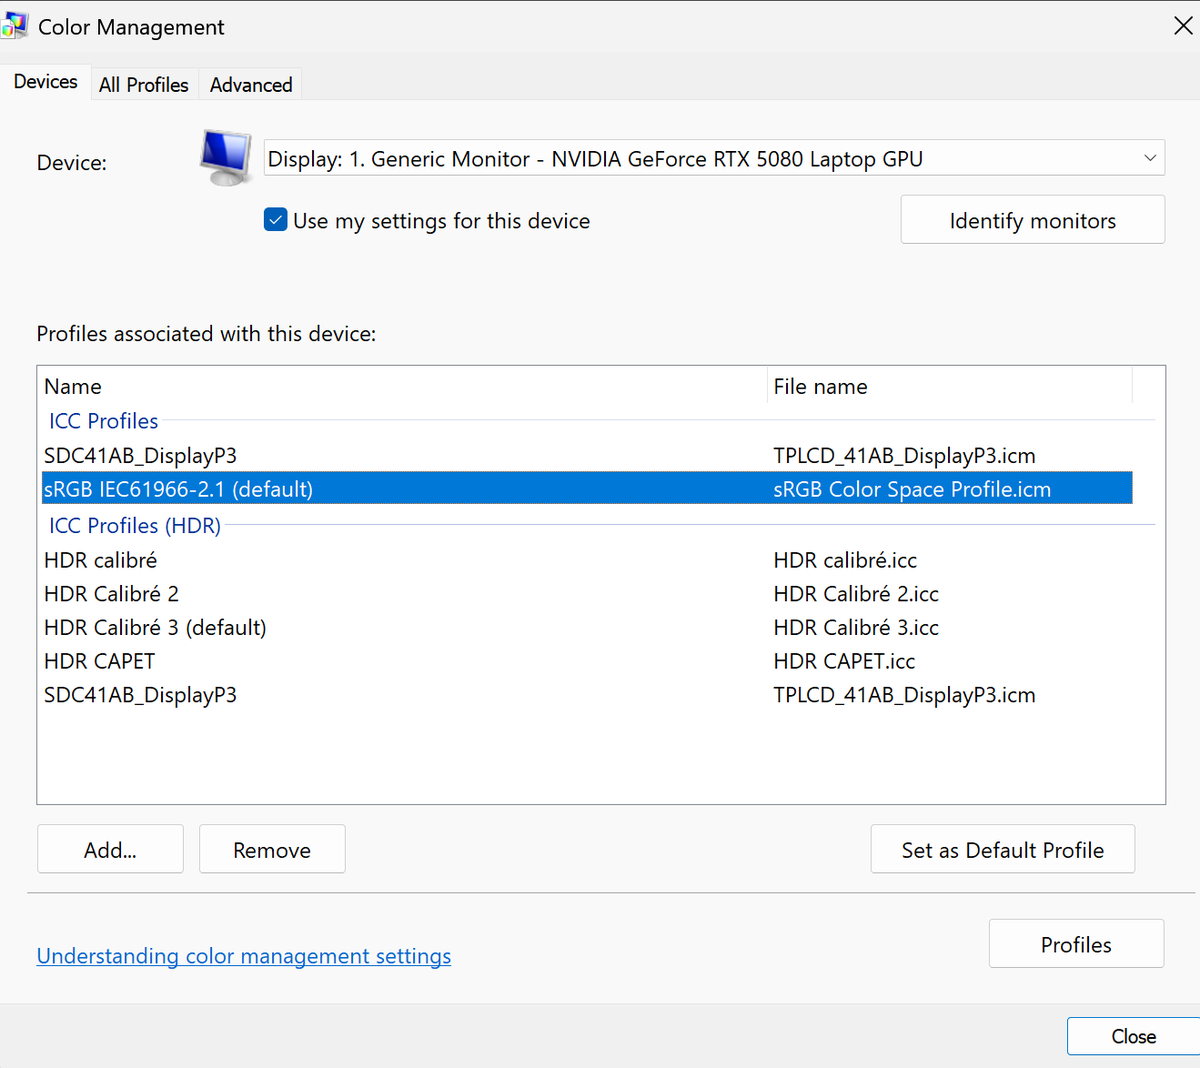Select the HDR CAPET profile
This screenshot has width=1200, height=1068.
588,661
